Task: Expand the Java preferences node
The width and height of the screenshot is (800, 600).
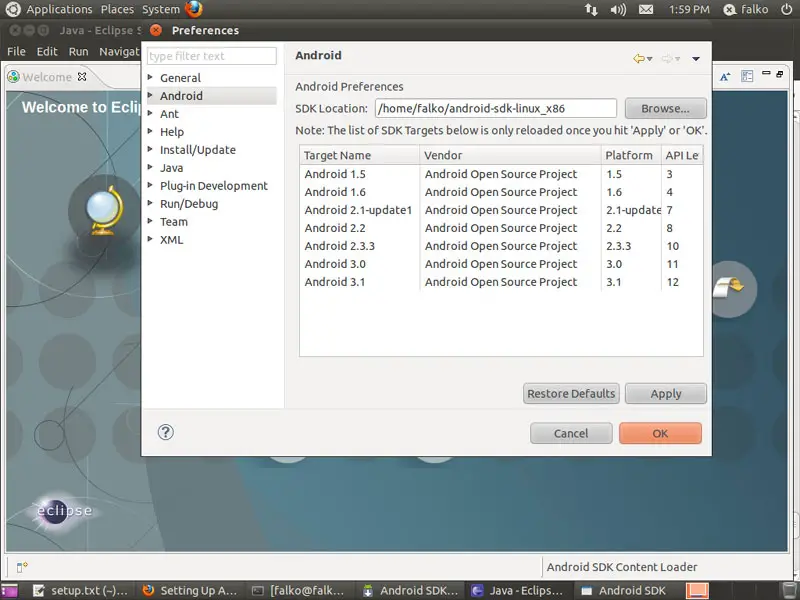Action: coord(150,167)
